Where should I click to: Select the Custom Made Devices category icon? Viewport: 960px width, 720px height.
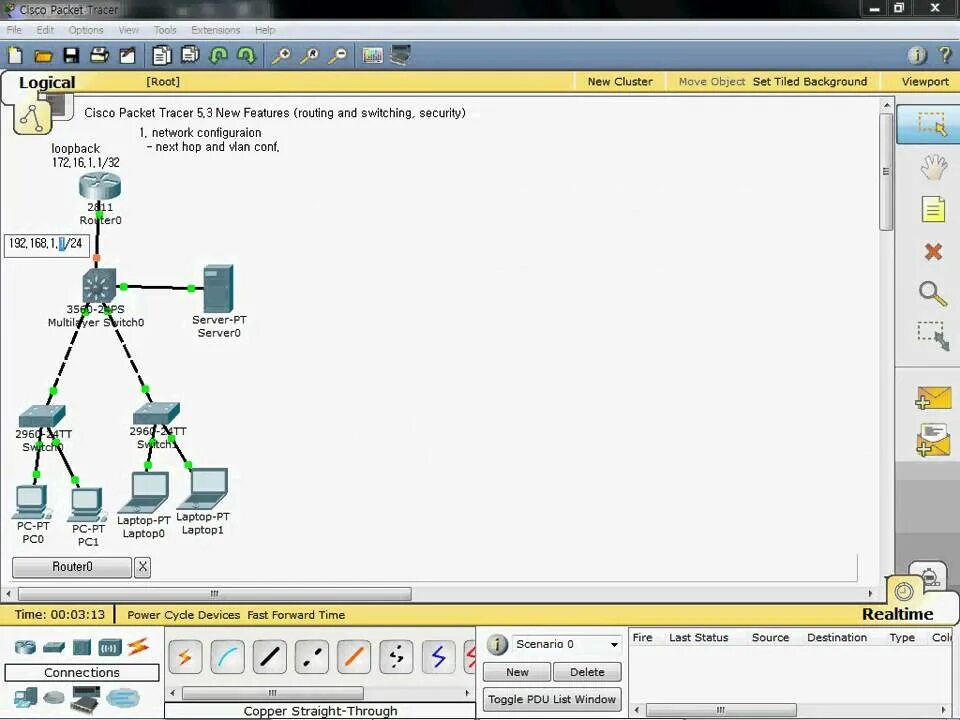coord(85,700)
